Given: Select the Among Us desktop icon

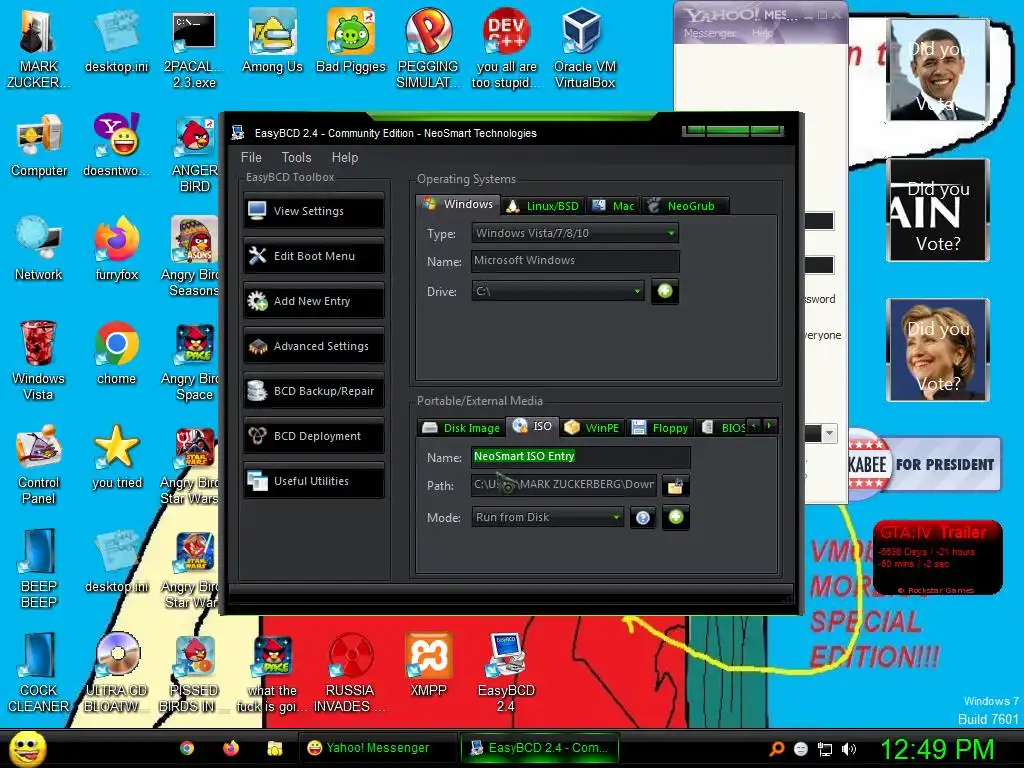Looking at the screenshot, I should pyautogui.click(x=272, y=42).
